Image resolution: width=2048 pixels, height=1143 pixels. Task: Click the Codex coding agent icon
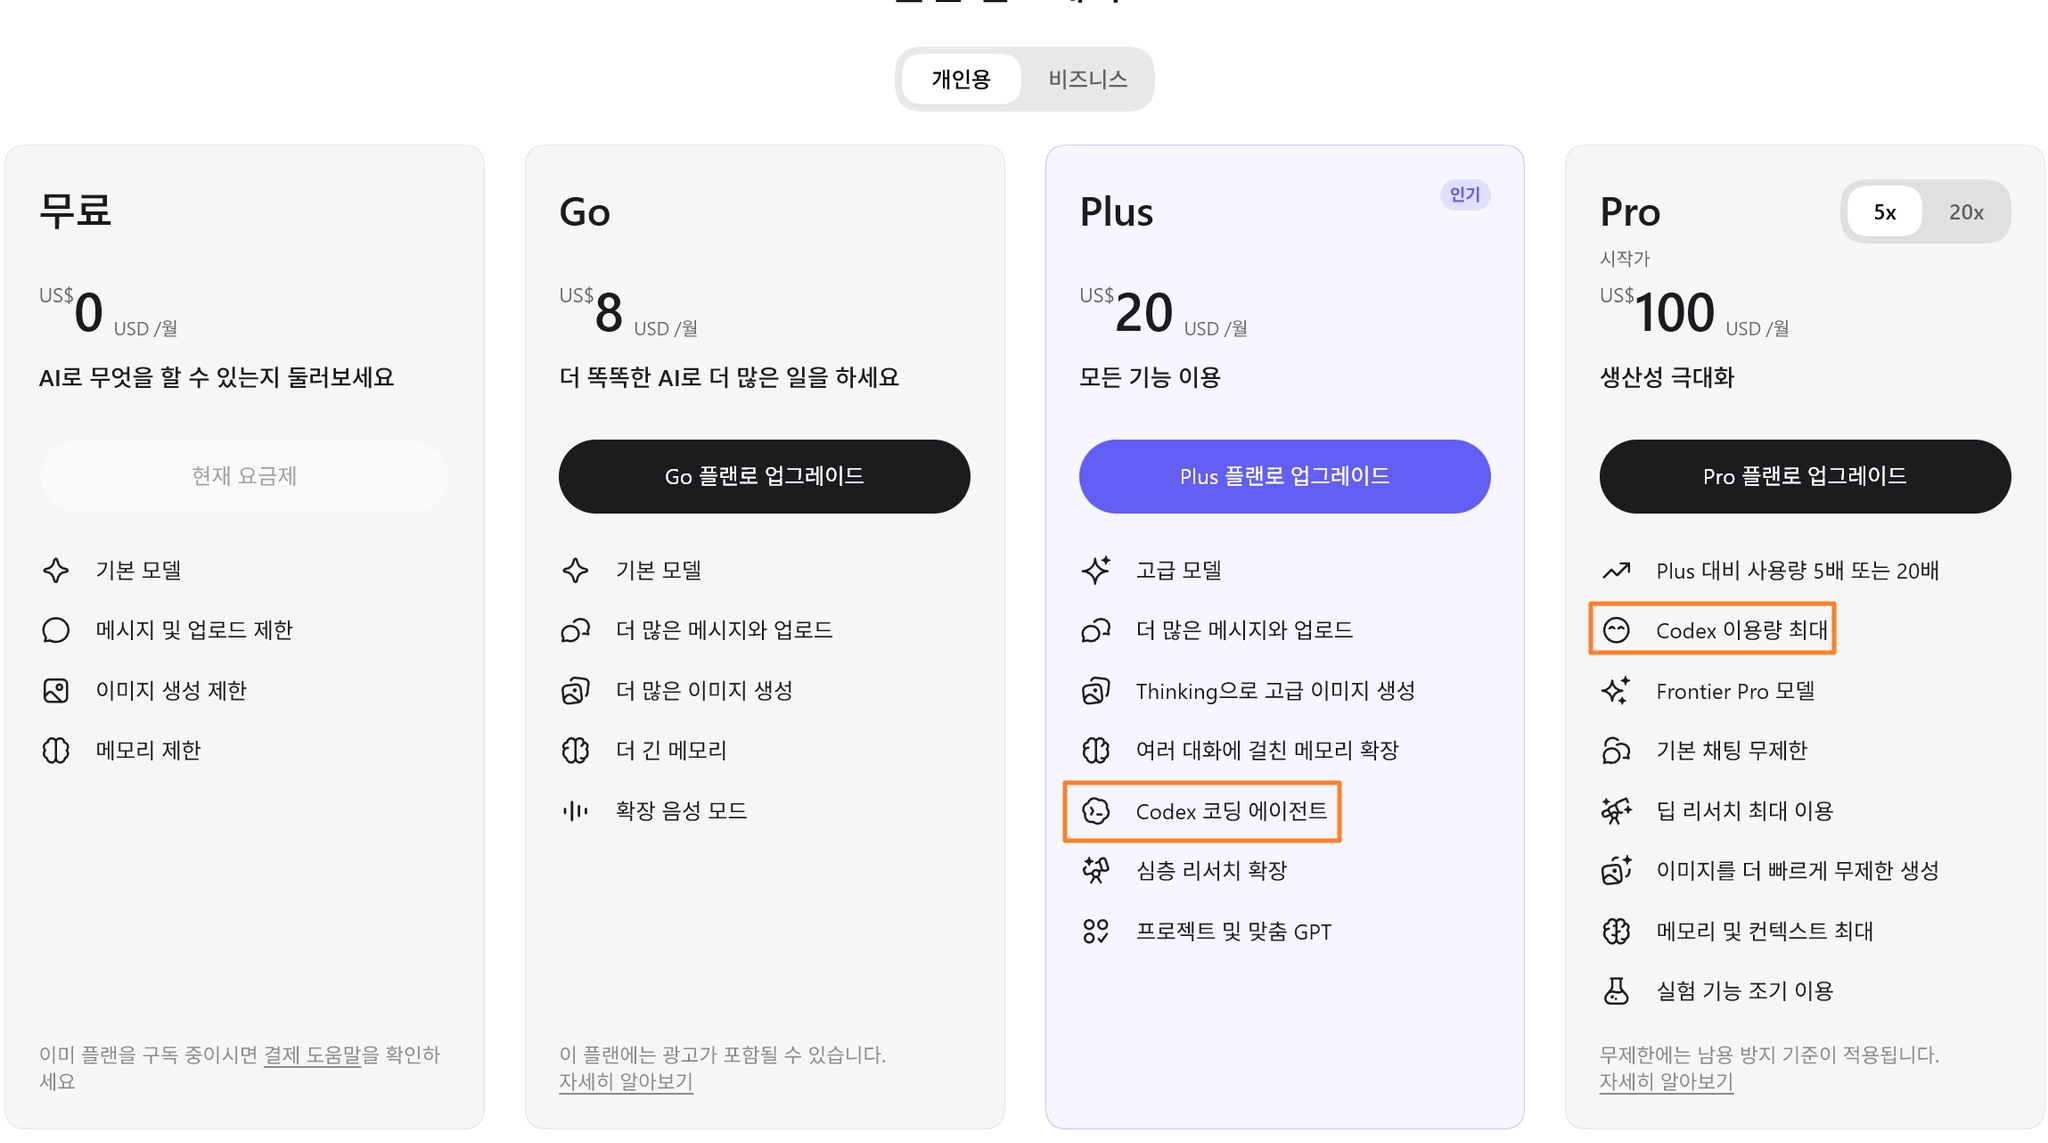tap(1096, 811)
